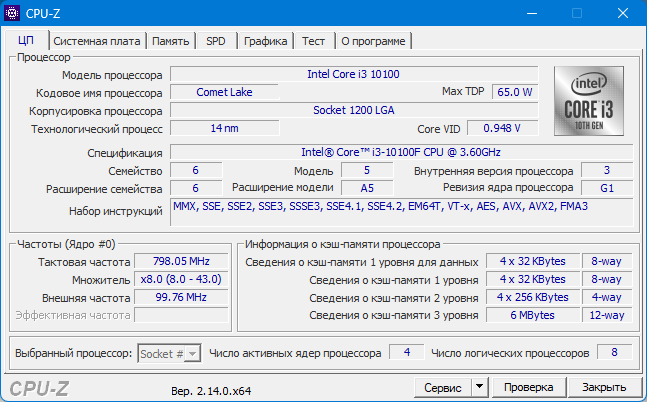
Task: Select the SPD tab
Action: tap(215, 41)
